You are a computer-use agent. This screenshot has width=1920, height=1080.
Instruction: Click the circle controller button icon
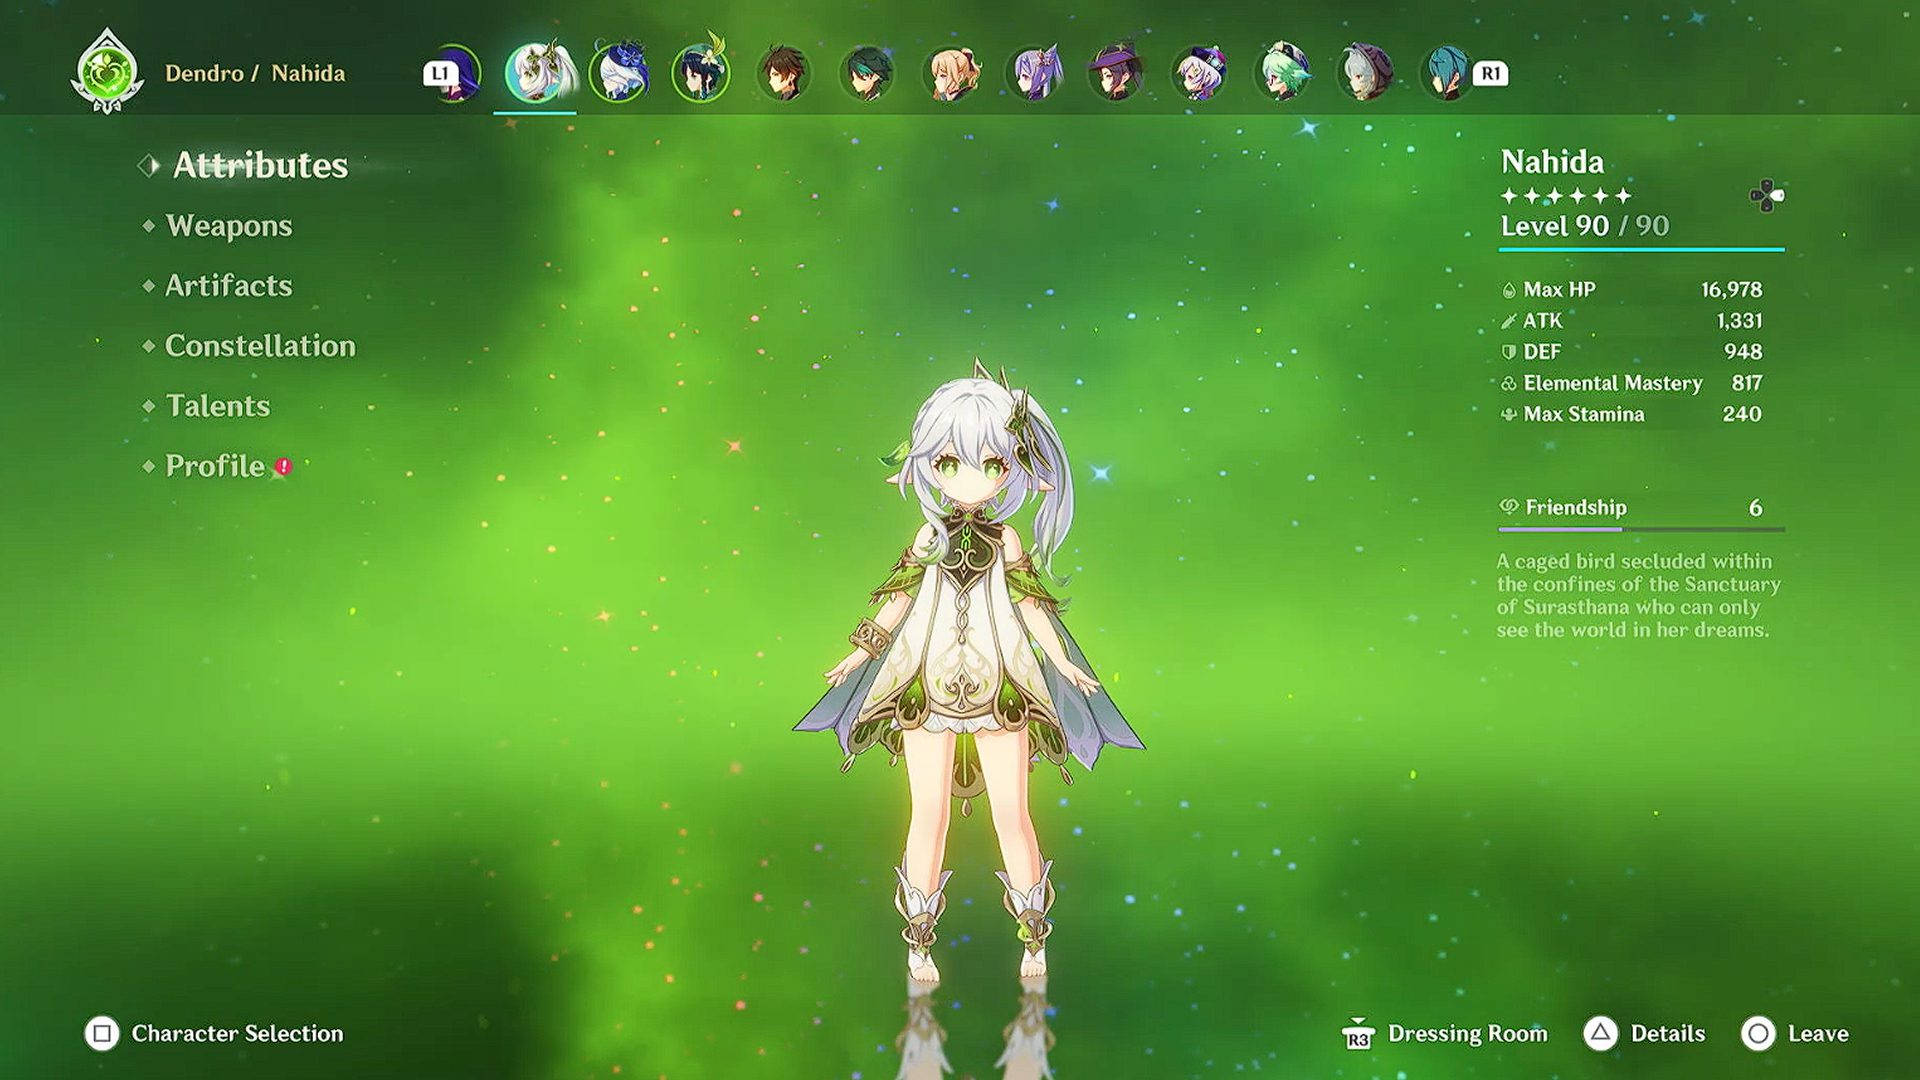[x=1758, y=1033]
